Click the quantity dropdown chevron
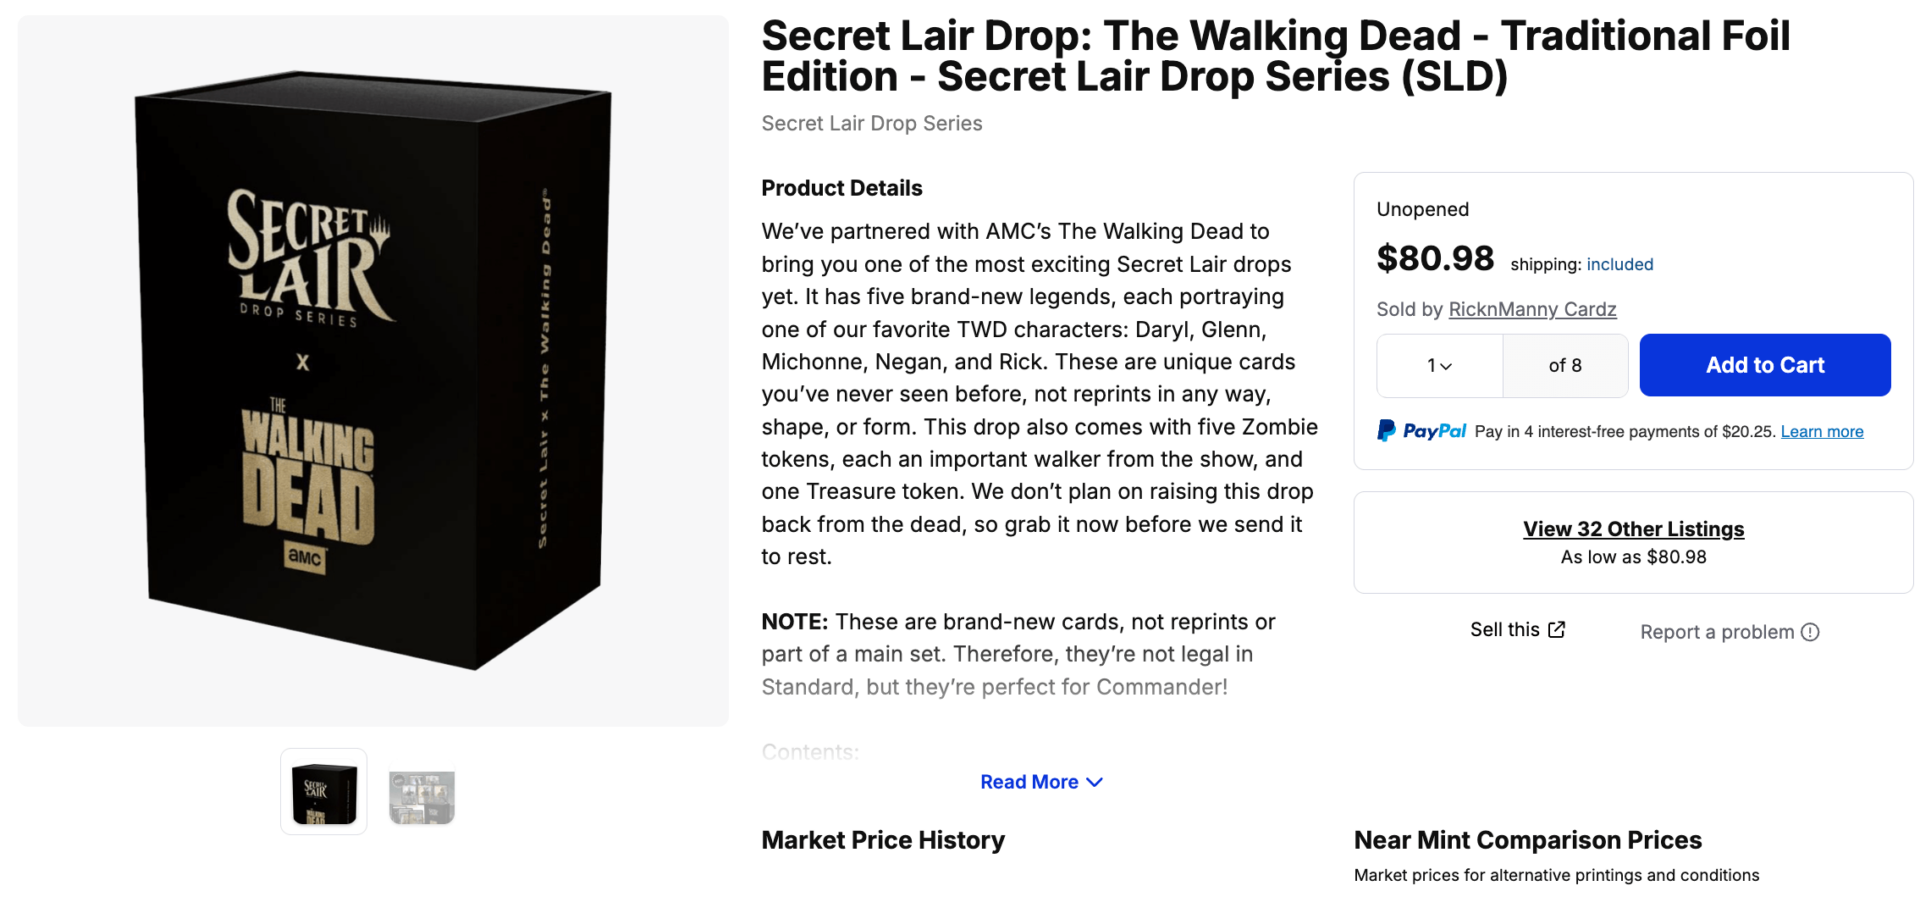The width and height of the screenshot is (1920, 908). [x=1447, y=365]
